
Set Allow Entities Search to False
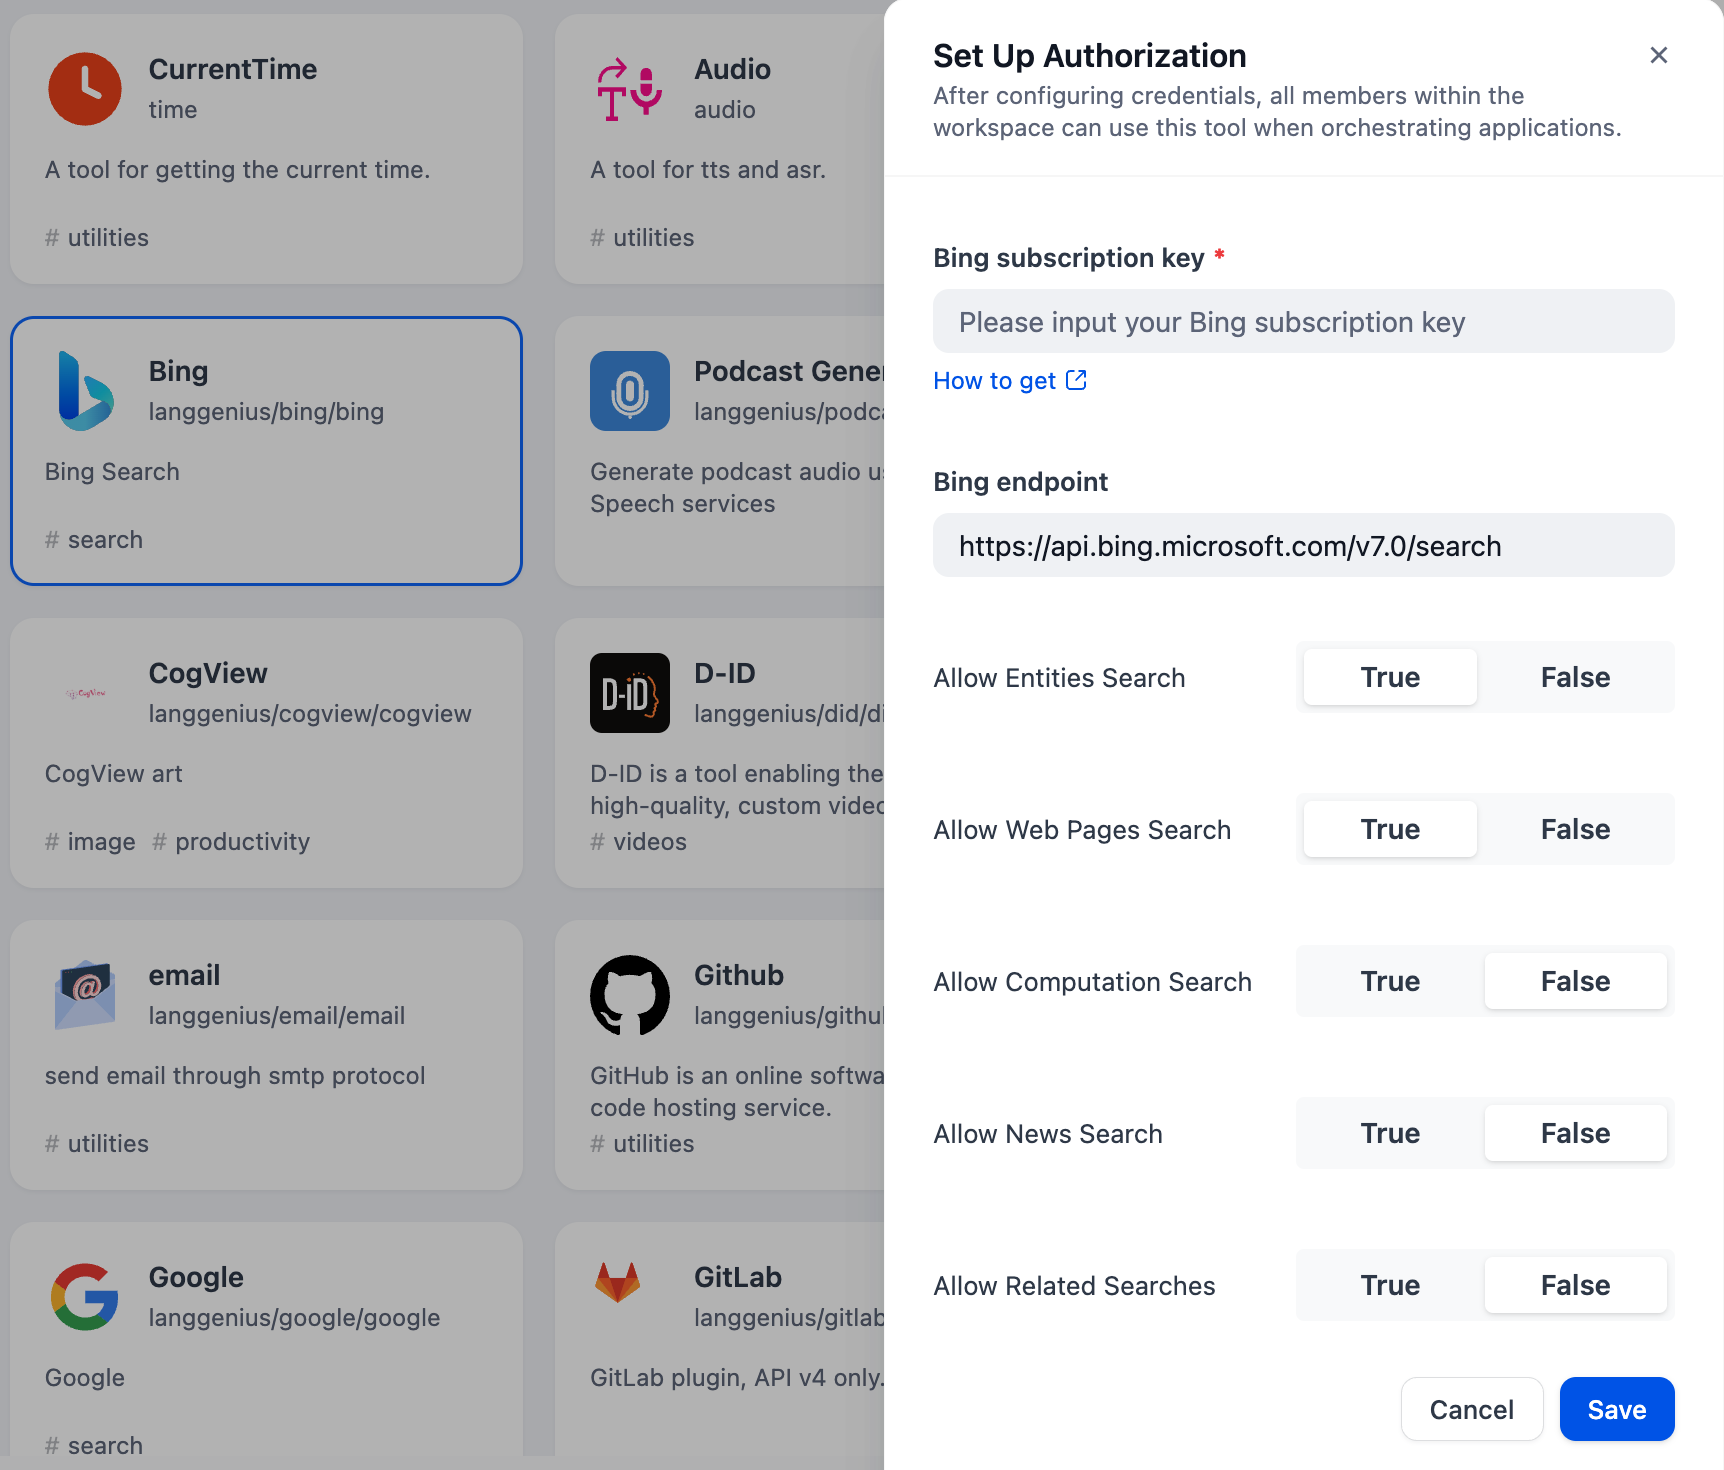1575,677
